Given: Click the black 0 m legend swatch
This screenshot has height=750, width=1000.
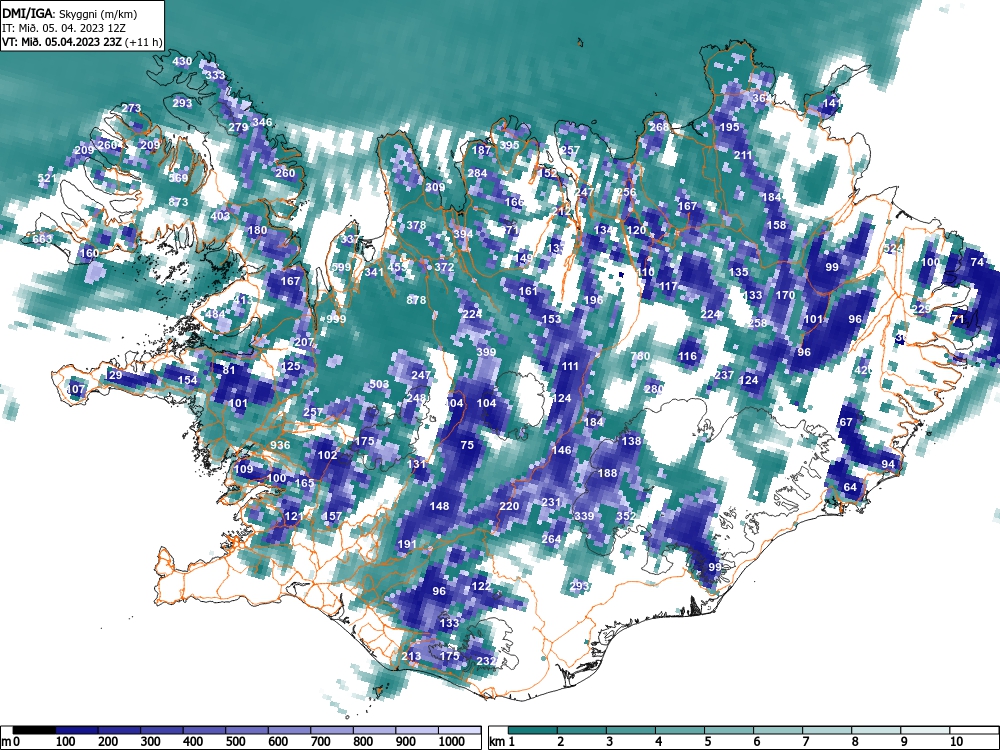Looking at the screenshot, I should click(34, 730).
